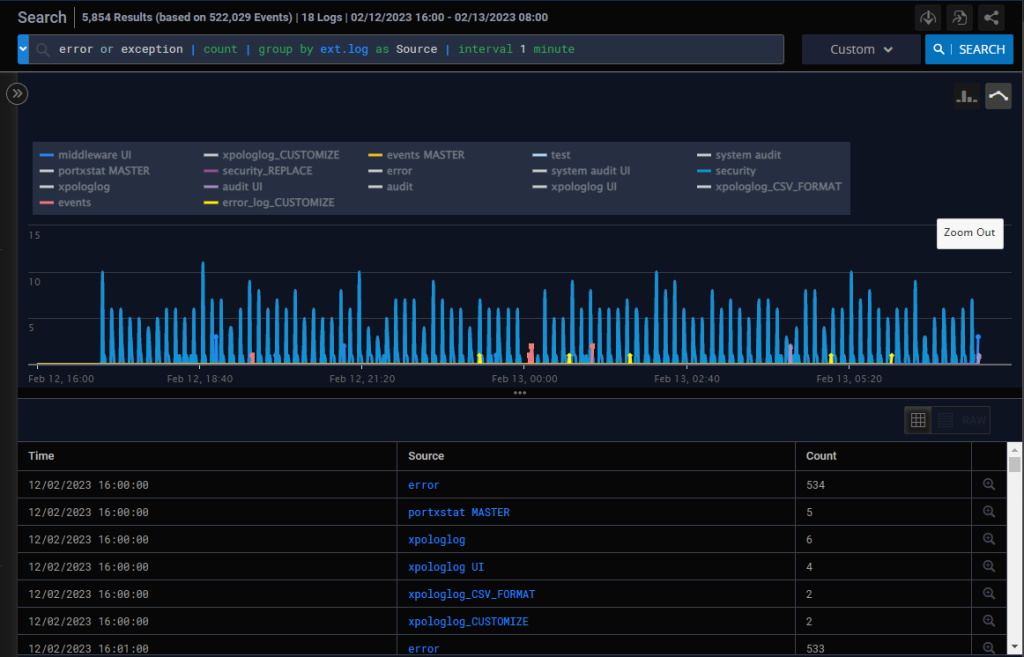Expand the left side panel with double-chevron
Viewport: 1024px width, 657px height.
coord(17,93)
